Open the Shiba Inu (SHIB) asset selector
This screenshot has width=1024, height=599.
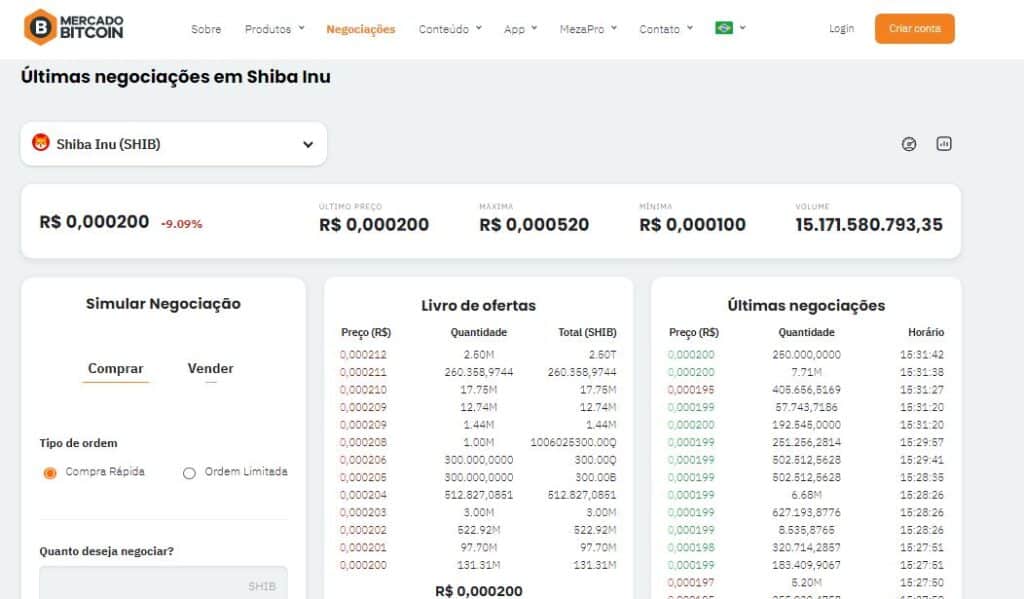[174, 144]
